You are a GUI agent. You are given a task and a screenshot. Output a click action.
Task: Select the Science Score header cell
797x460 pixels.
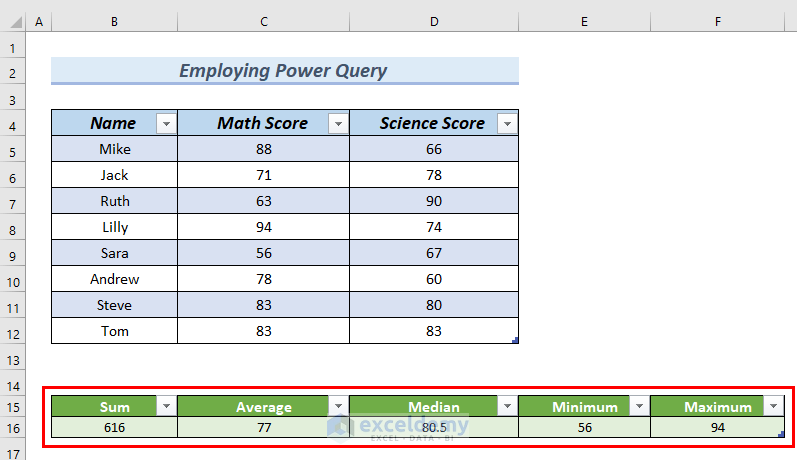point(434,122)
